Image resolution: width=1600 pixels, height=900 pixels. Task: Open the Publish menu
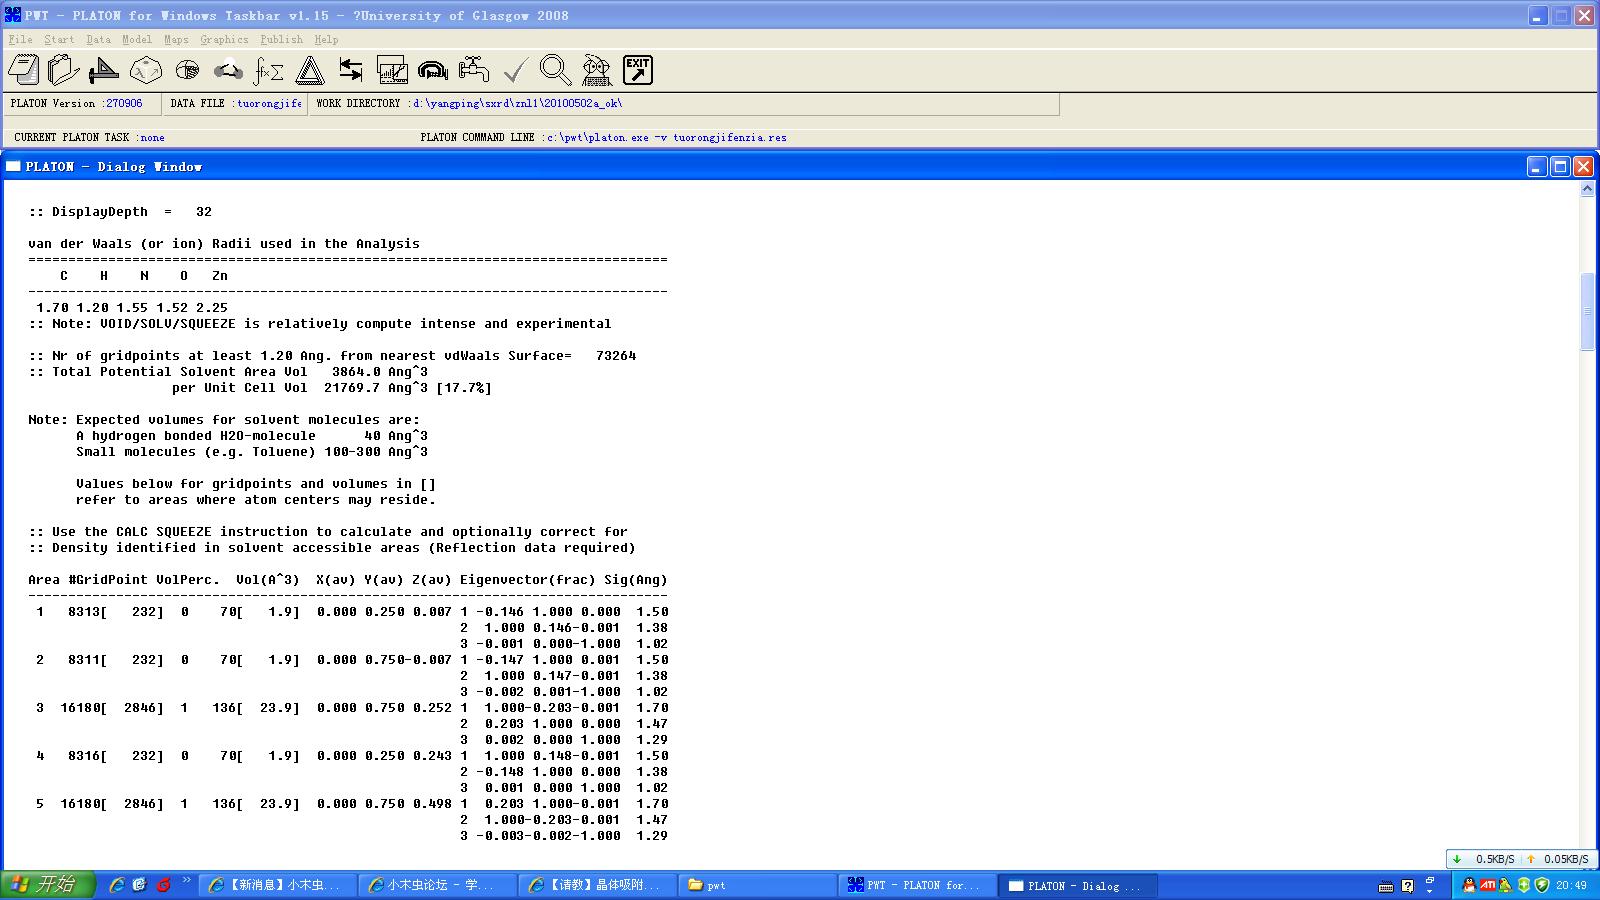click(x=281, y=40)
